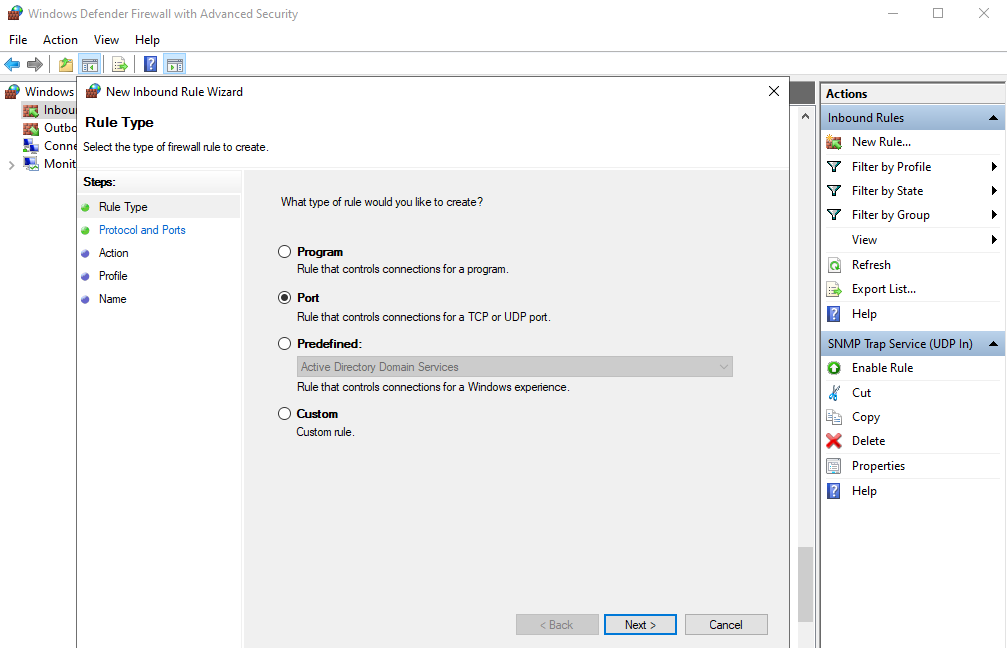Click the Delete action label
1007x648 pixels.
[x=868, y=441]
